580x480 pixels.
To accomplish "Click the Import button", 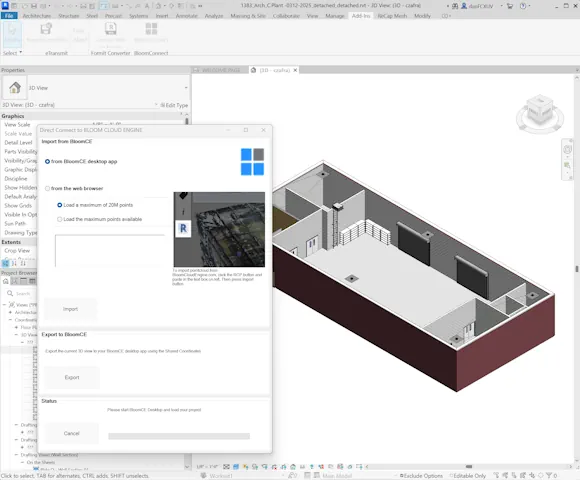I will point(71,309).
